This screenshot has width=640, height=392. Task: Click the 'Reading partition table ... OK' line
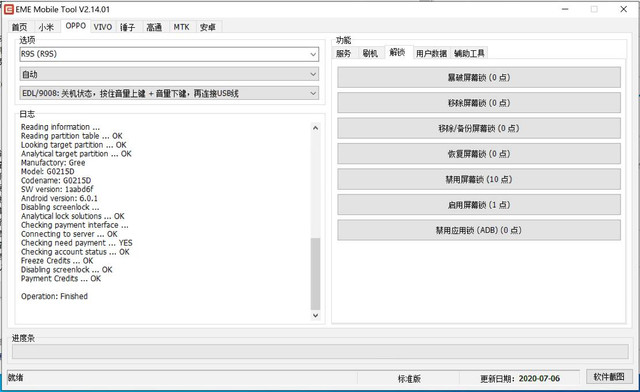71,136
